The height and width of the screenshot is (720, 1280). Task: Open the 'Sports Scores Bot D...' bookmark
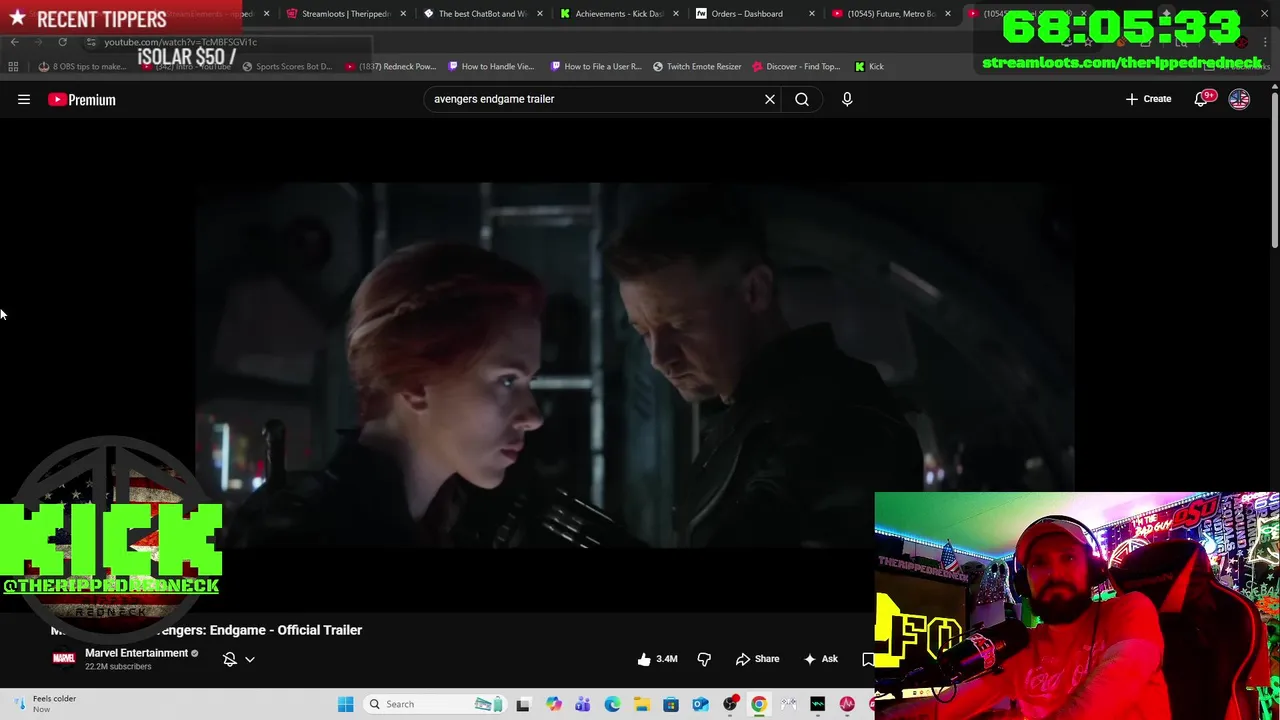[x=286, y=66]
